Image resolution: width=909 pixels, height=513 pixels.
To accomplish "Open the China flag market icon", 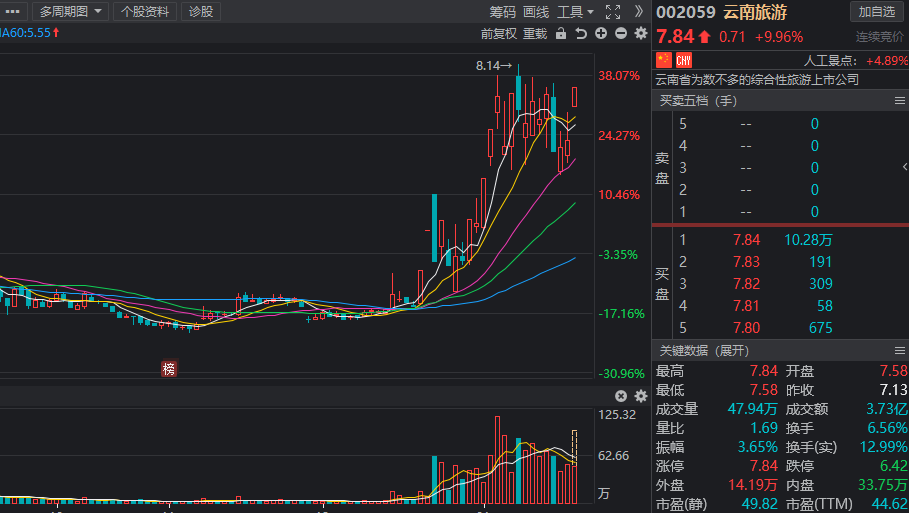I will (663, 60).
